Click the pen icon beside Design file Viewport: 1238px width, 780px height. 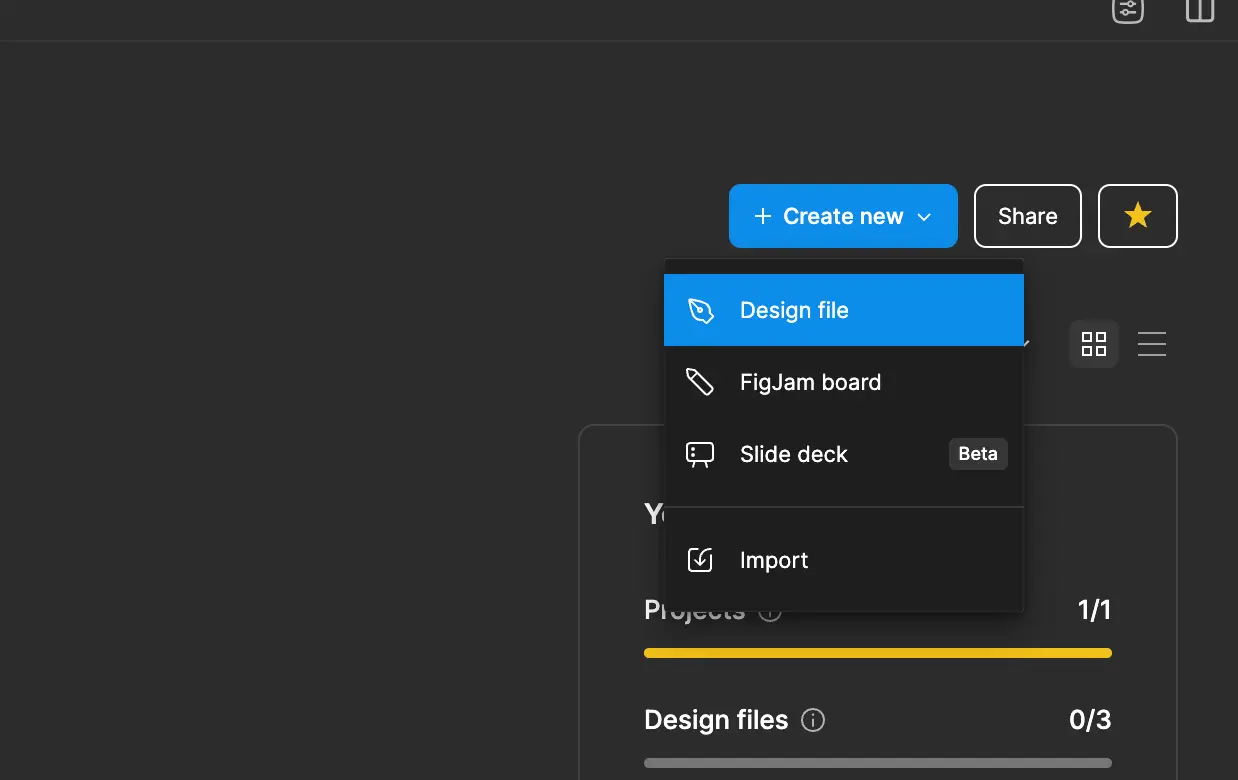(x=701, y=310)
